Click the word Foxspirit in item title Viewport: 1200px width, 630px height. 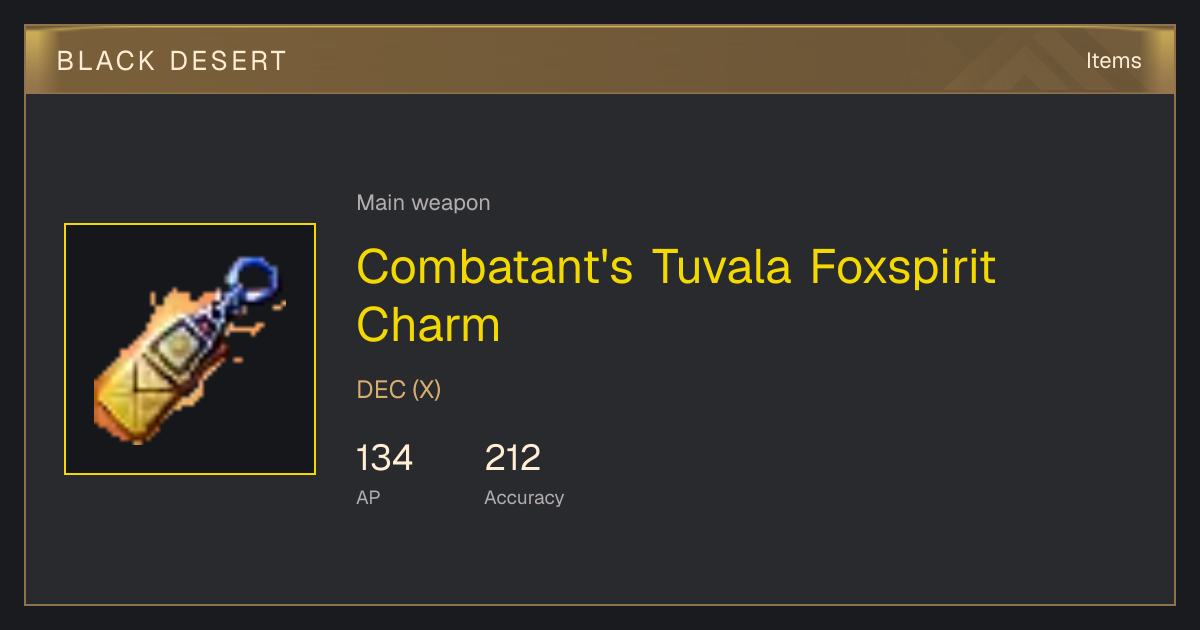pos(903,268)
